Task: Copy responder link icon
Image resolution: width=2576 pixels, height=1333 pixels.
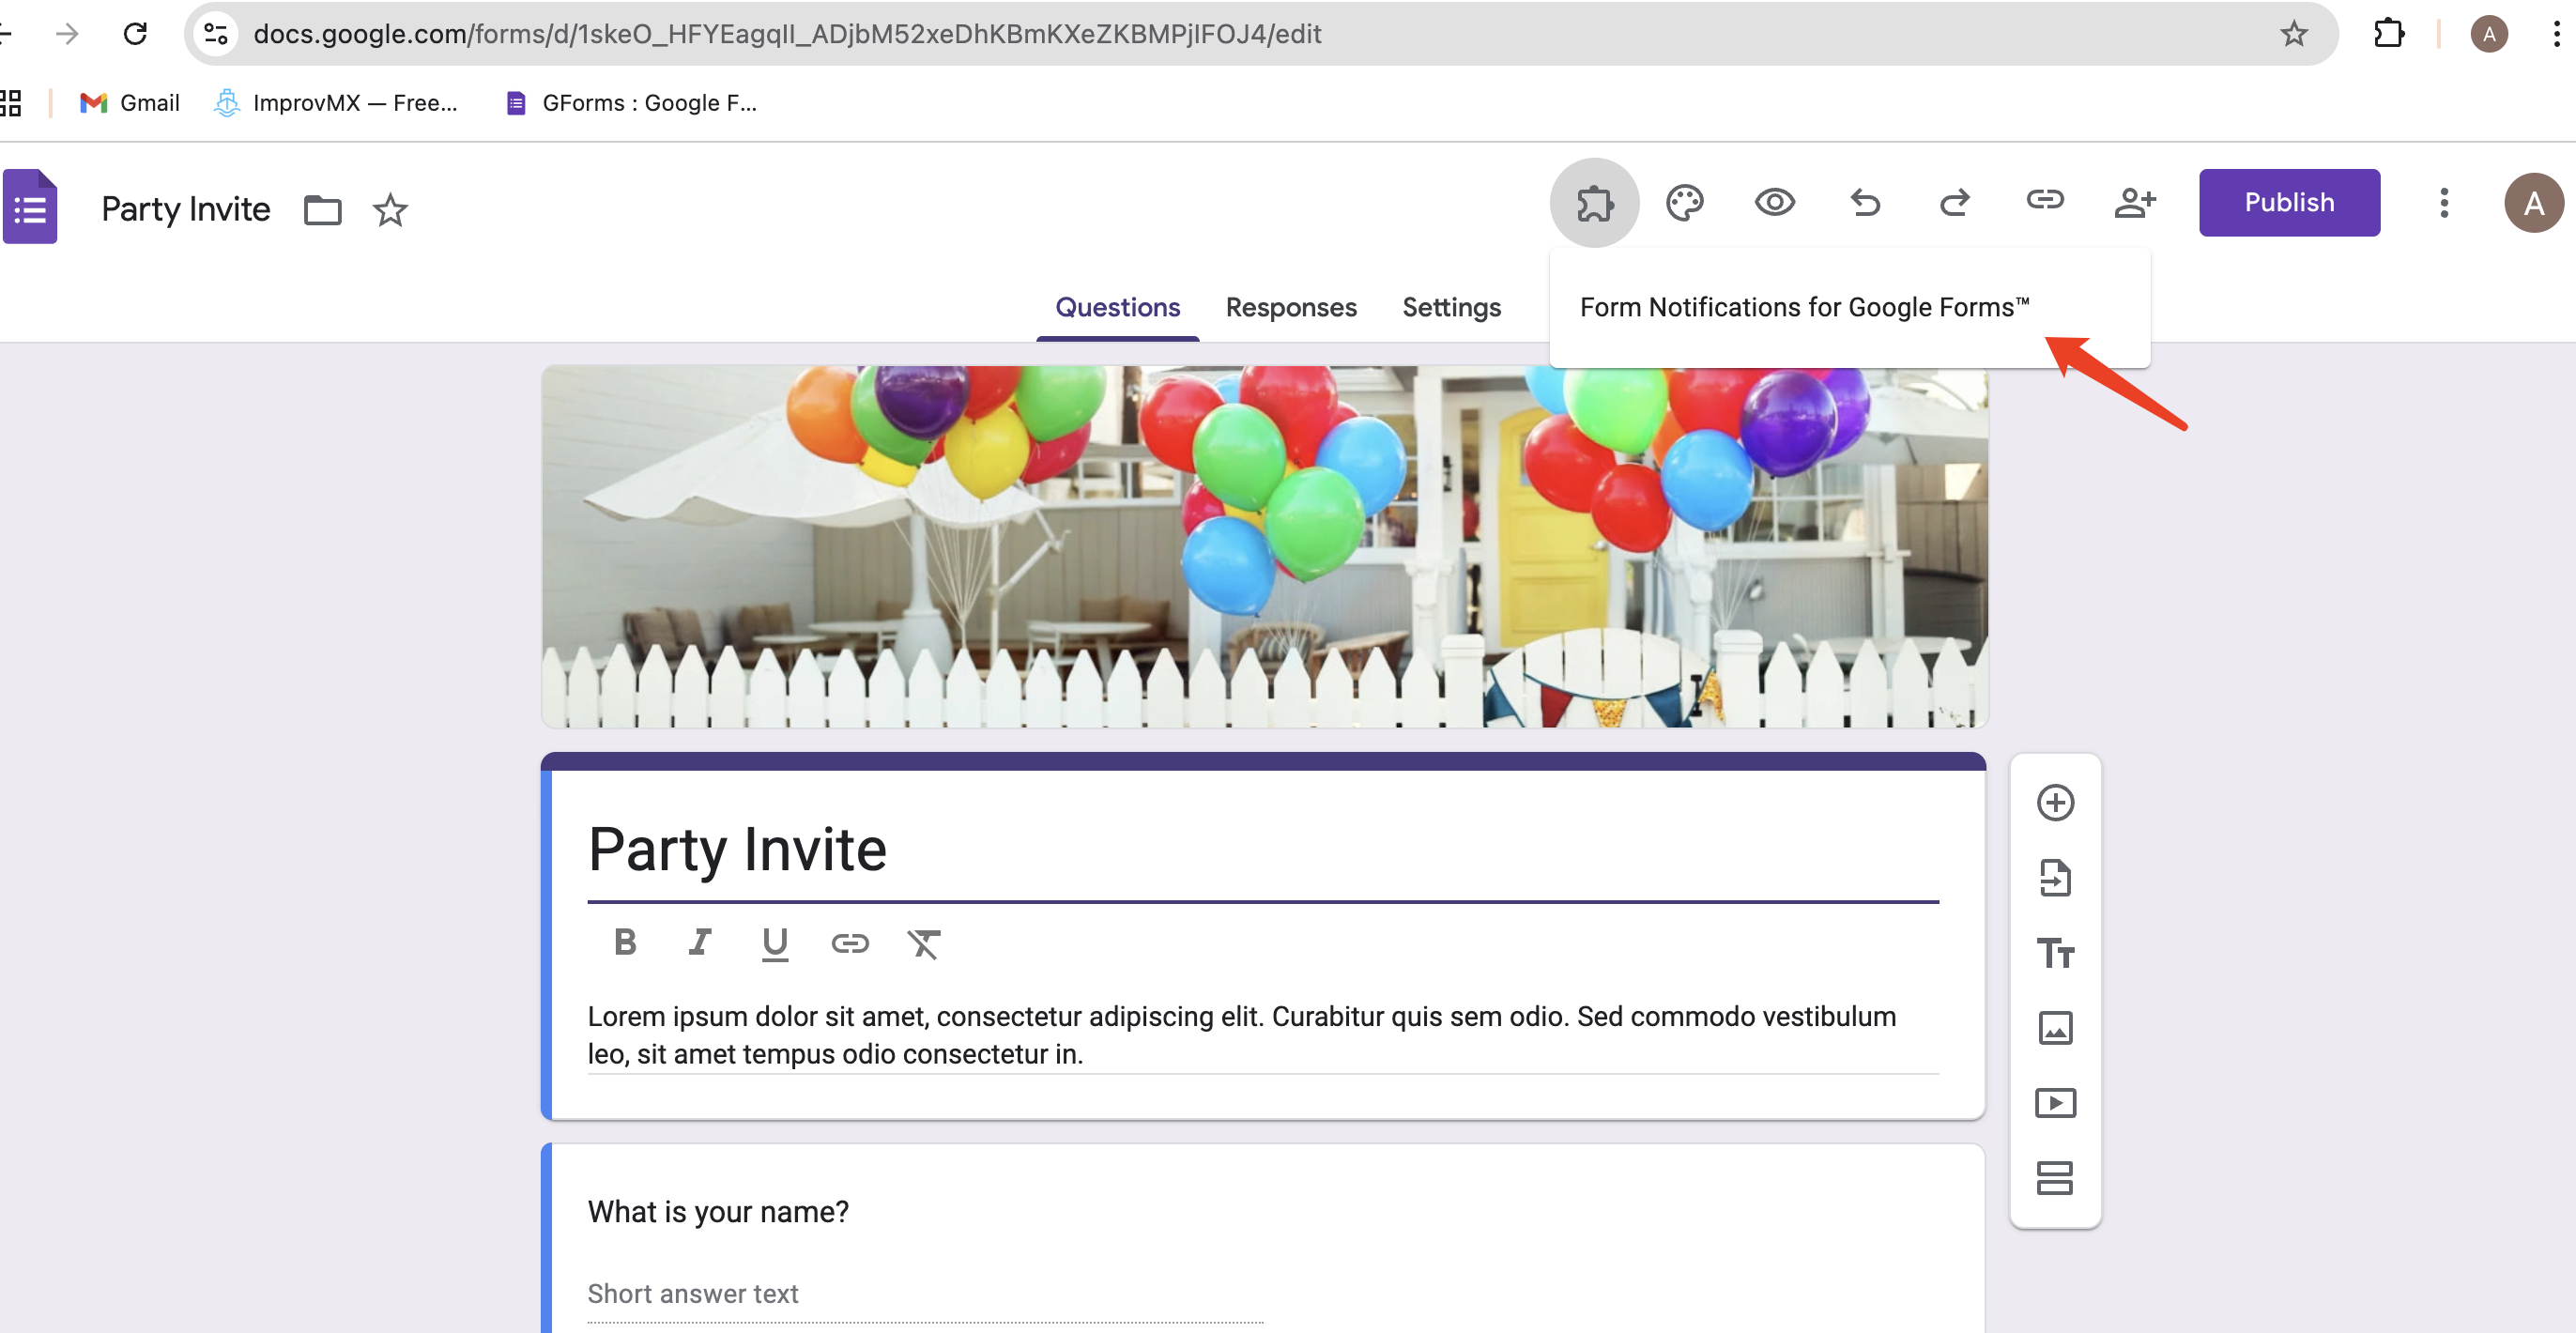Action: pos(2044,201)
